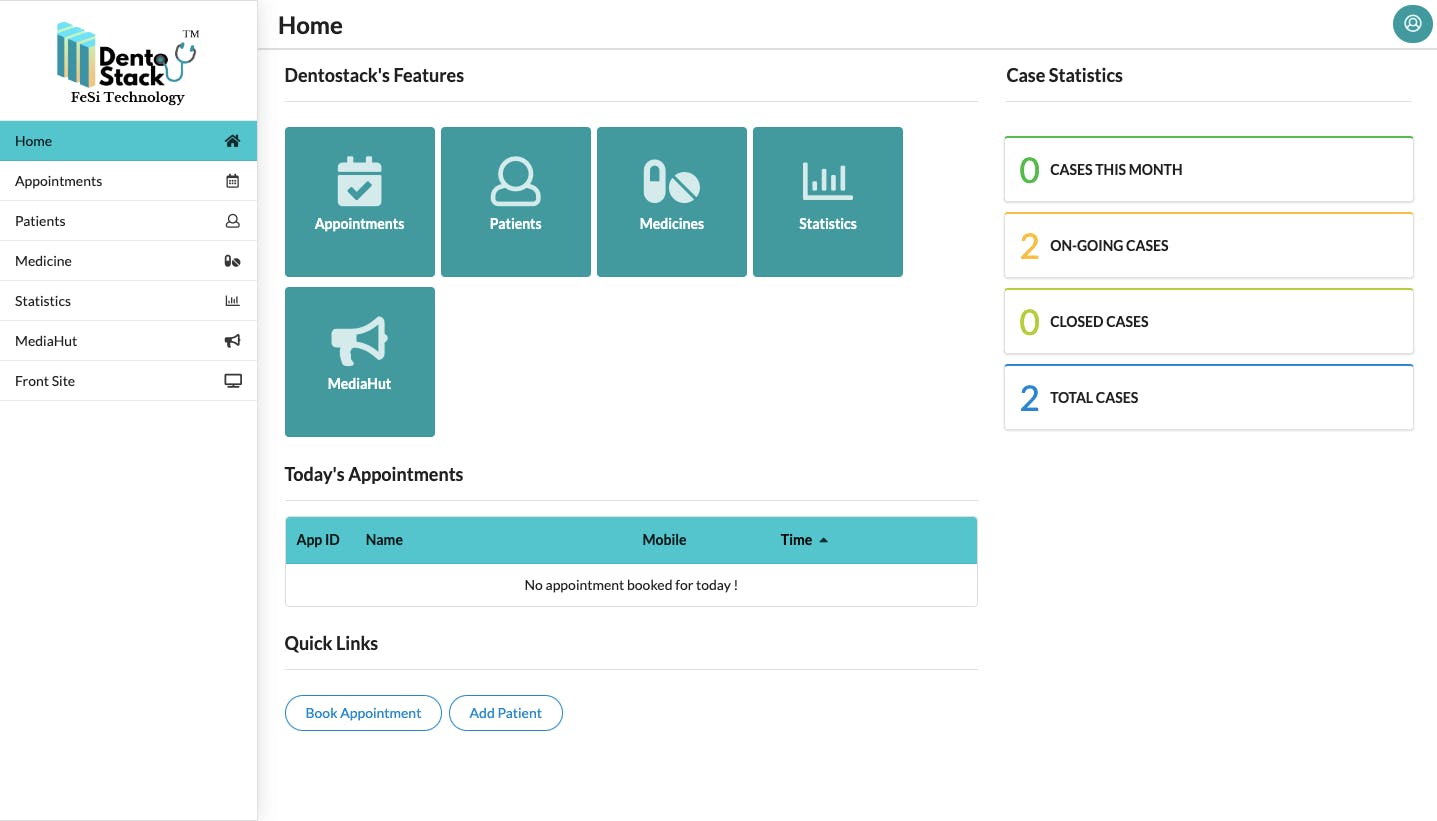1437x821 pixels.
Task: Click the person icon beside Patients in the sidebar
Action: pos(232,221)
